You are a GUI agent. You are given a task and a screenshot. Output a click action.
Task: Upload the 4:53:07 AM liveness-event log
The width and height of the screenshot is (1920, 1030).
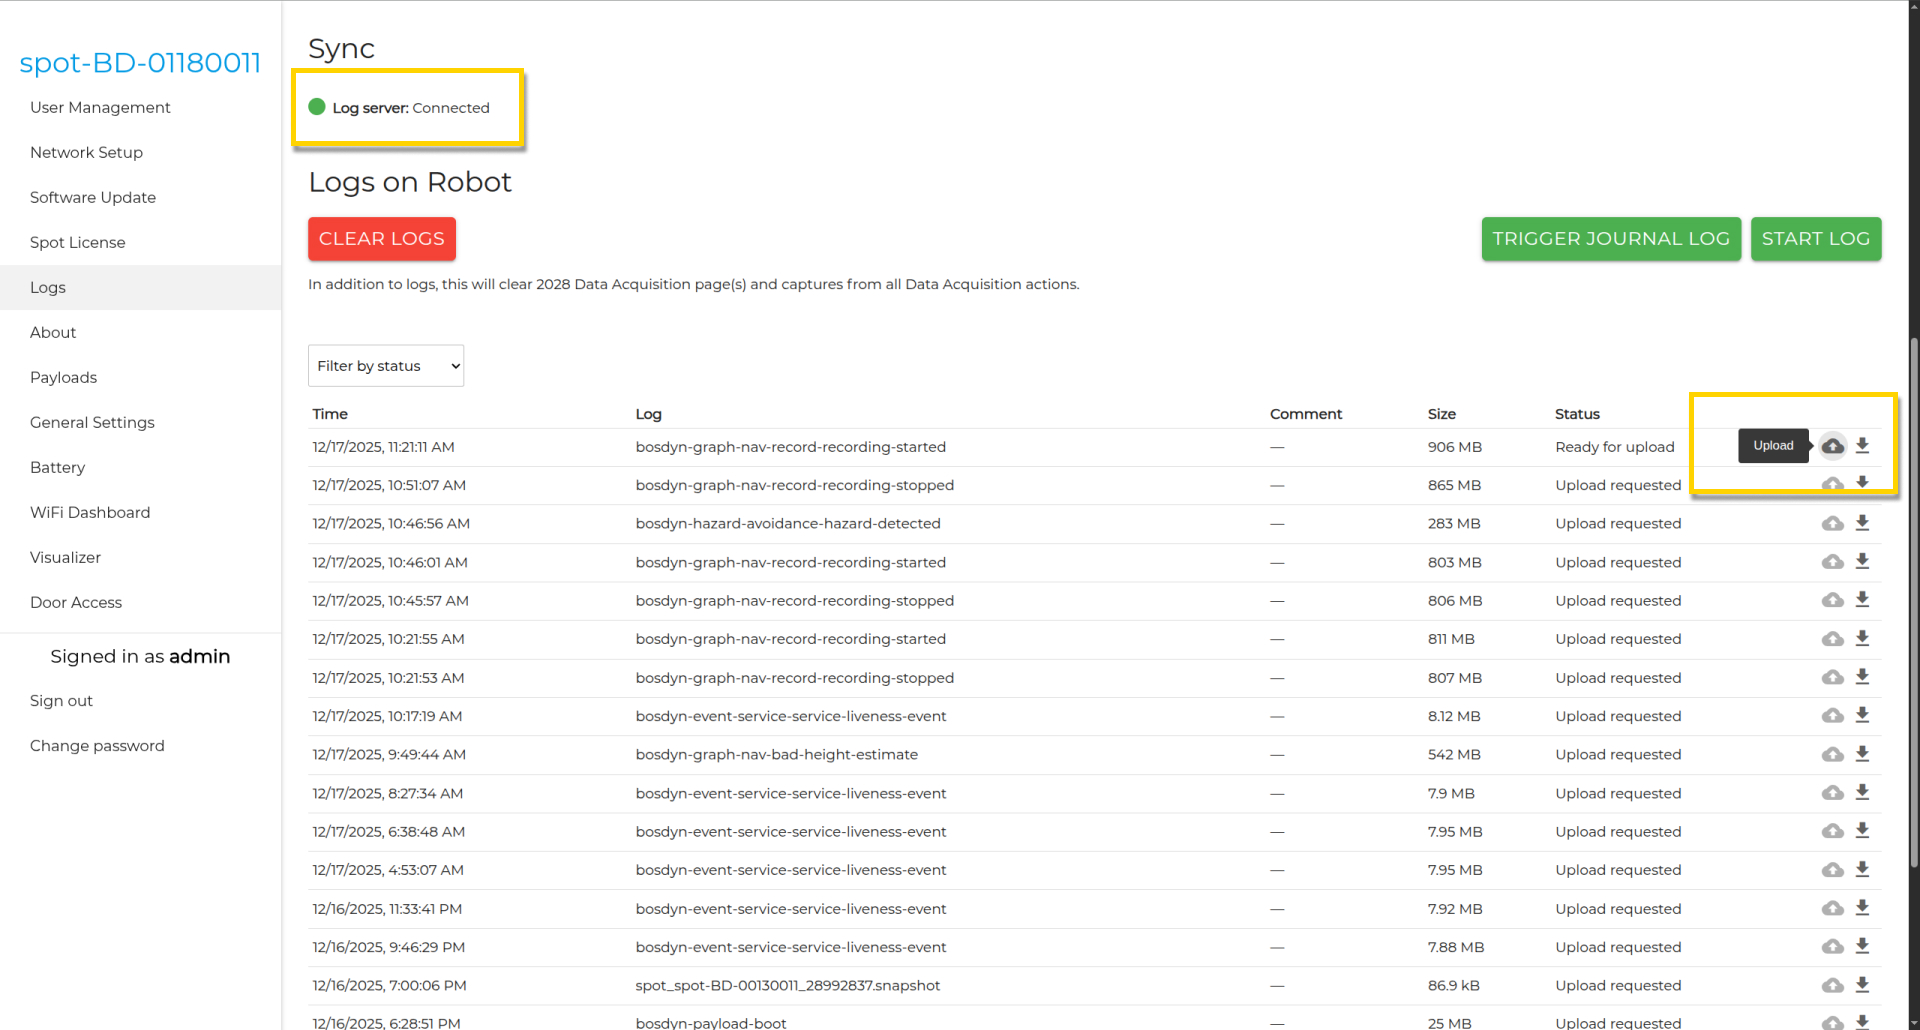coord(1832,870)
